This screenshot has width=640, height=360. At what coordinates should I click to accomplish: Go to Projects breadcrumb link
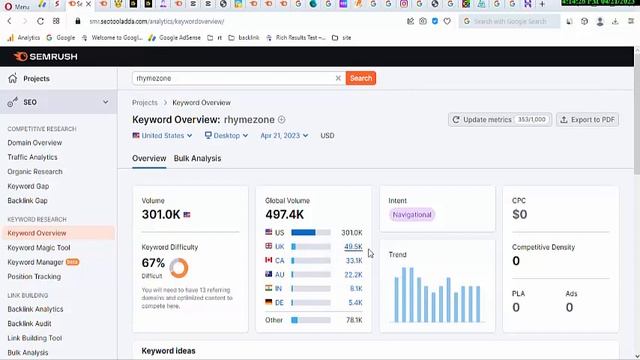144,103
